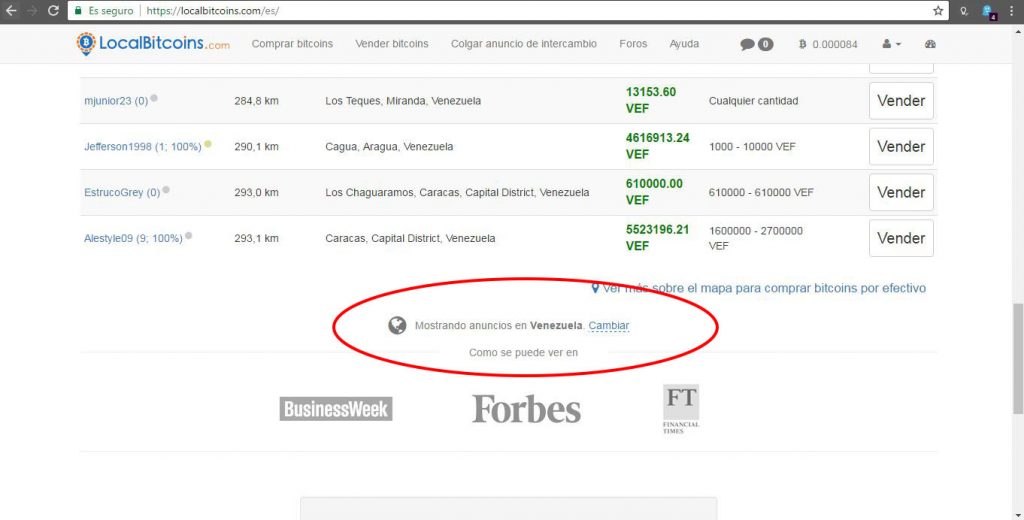
Task: Open Comprar bitcoins menu item
Action: 292,44
